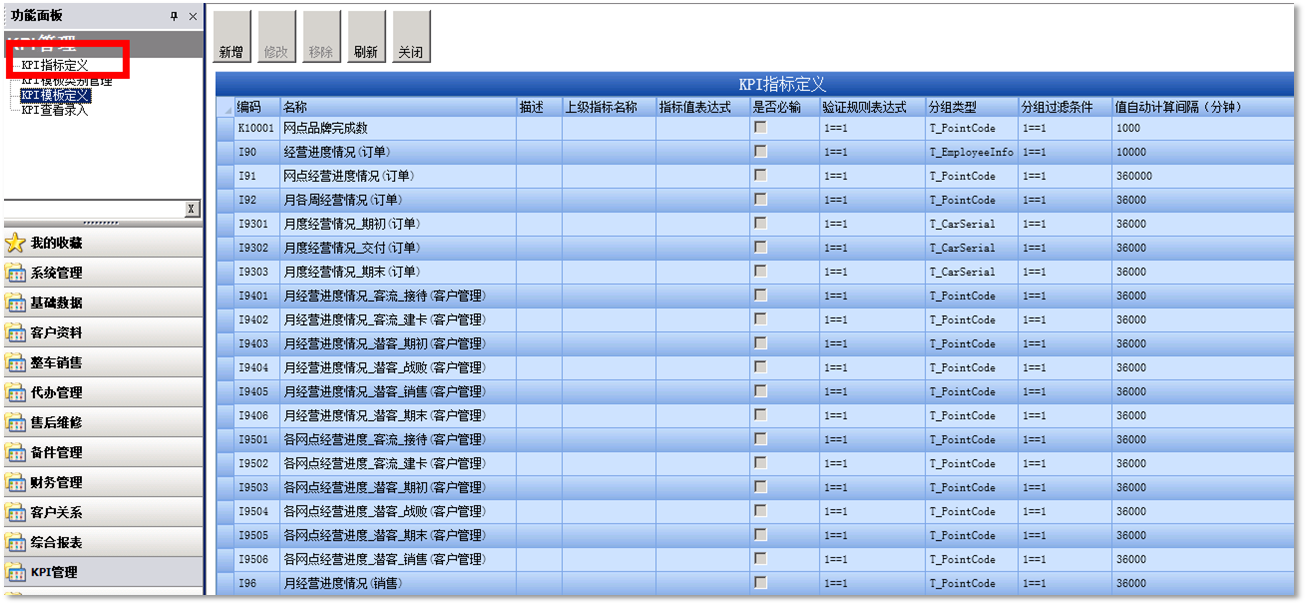Open KPI指标定义 in the tree

coord(55,65)
